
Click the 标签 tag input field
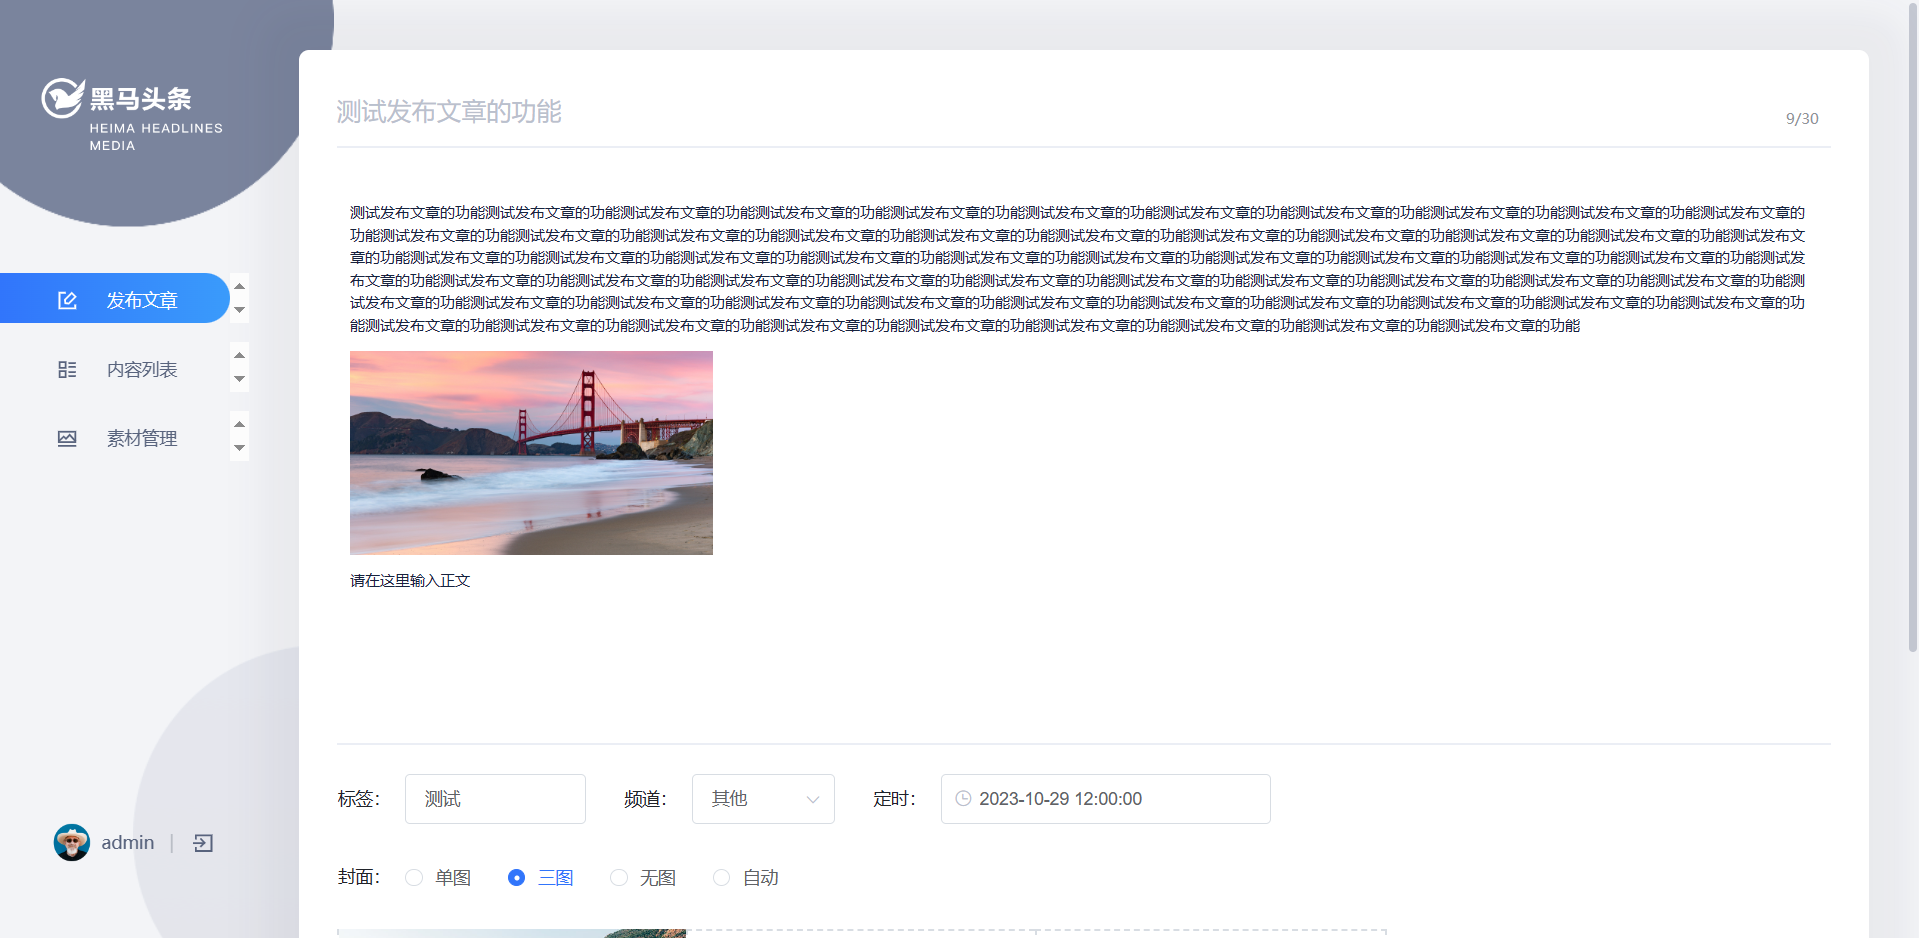pyautogui.click(x=495, y=799)
